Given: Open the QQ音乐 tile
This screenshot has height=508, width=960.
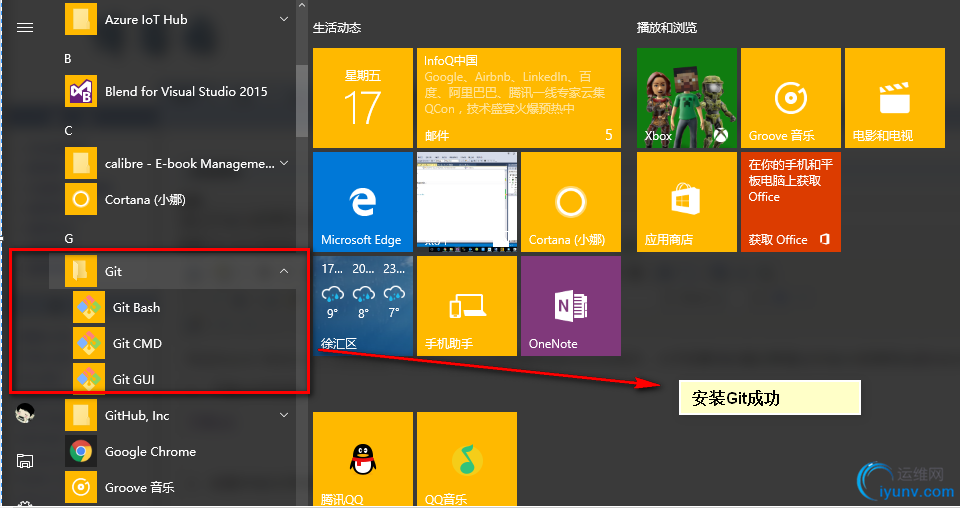Looking at the screenshot, I should pos(467,459).
